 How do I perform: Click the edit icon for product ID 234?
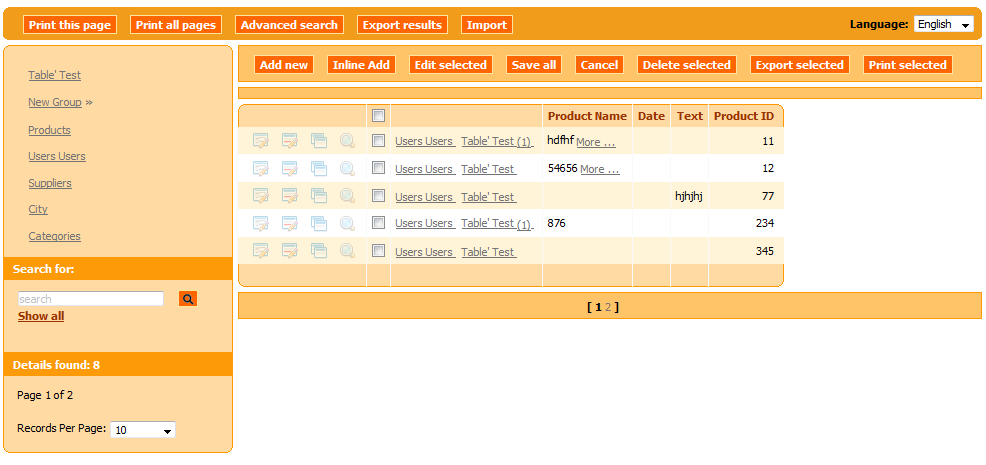260,223
